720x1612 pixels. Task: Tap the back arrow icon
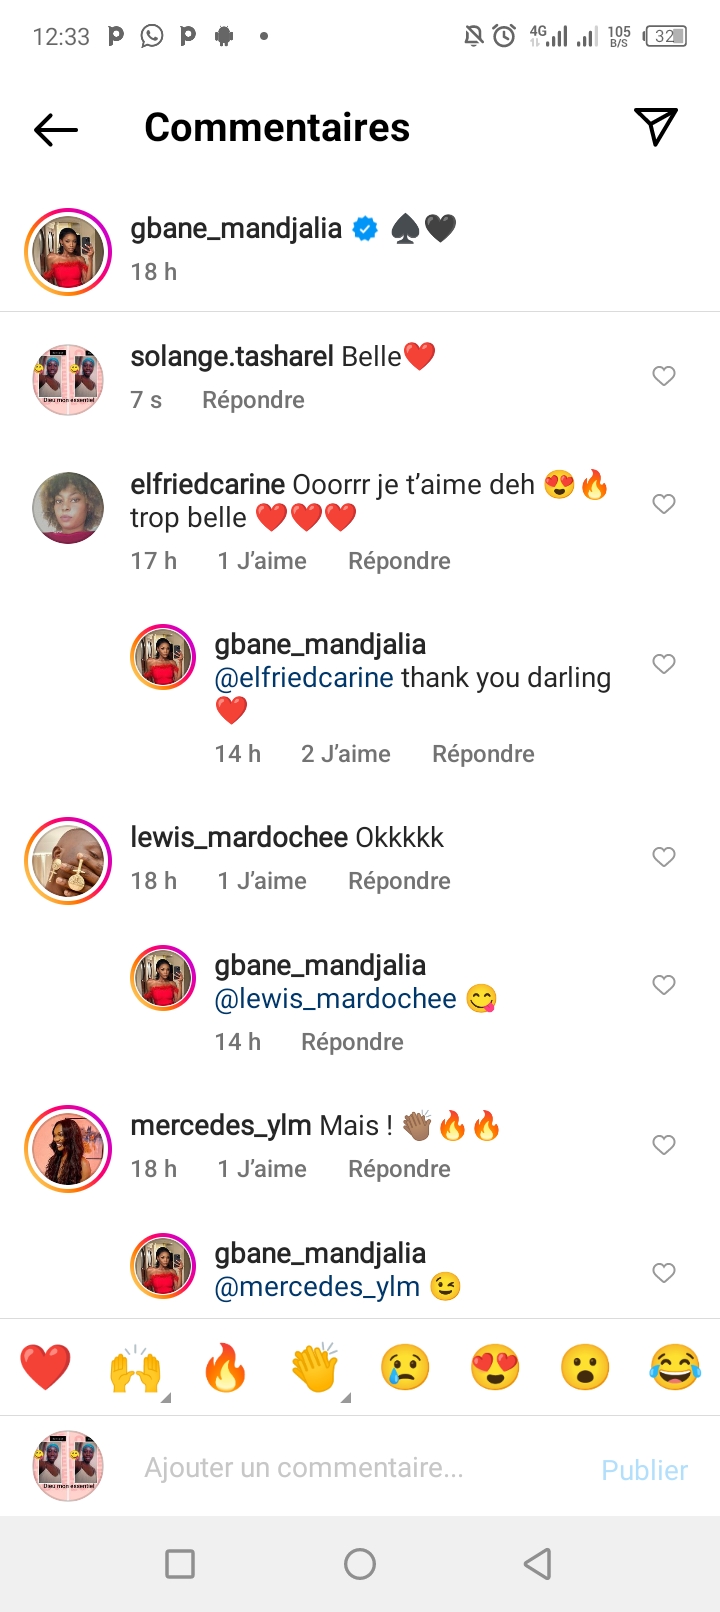point(56,129)
